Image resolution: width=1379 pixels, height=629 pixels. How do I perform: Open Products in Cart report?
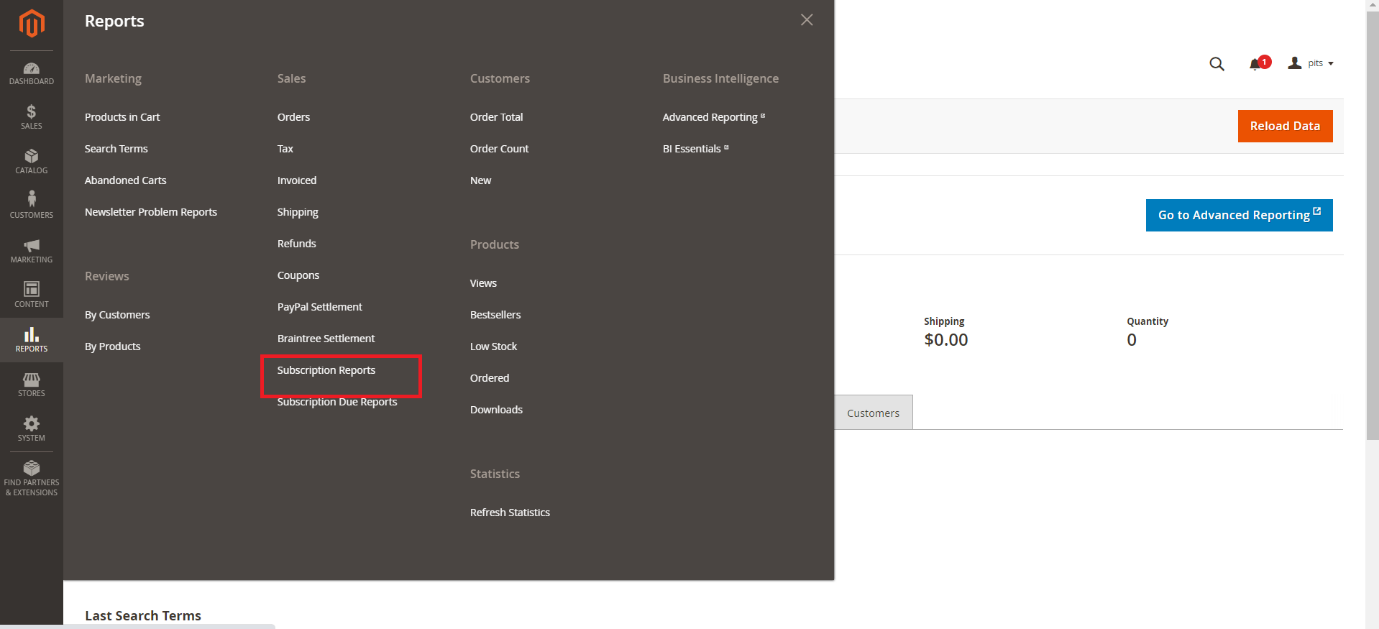coord(122,117)
